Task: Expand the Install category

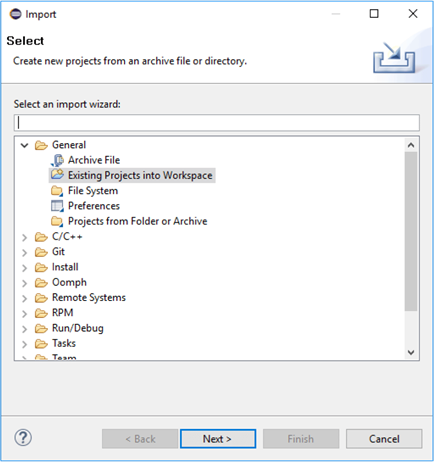Action: coord(24,268)
